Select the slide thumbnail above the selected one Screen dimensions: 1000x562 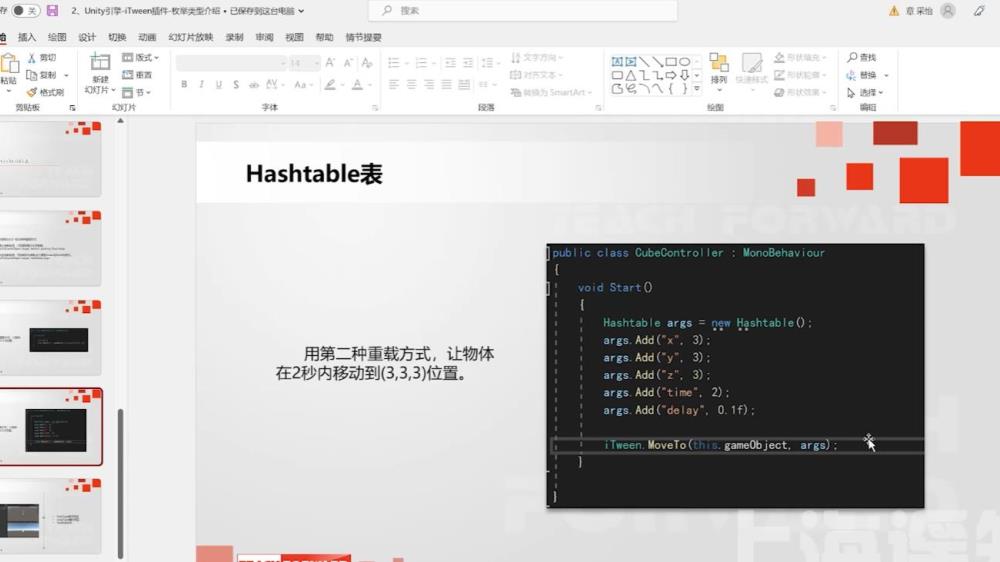pyautogui.click(x=50, y=337)
